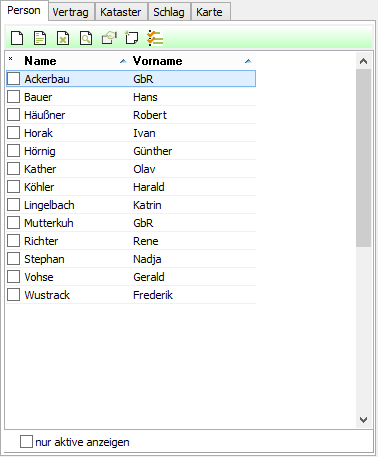
Task: Select the name Lingelbach
Action: point(49,205)
